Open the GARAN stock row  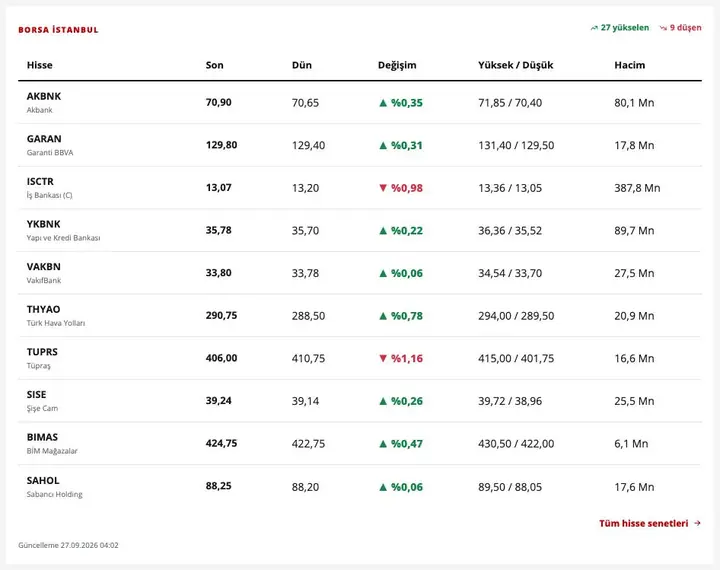pyautogui.click(x=360, y=145)
